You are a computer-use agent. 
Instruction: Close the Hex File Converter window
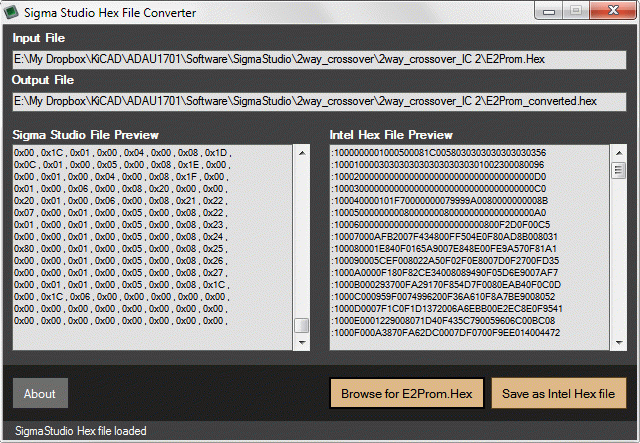[613, 11]
